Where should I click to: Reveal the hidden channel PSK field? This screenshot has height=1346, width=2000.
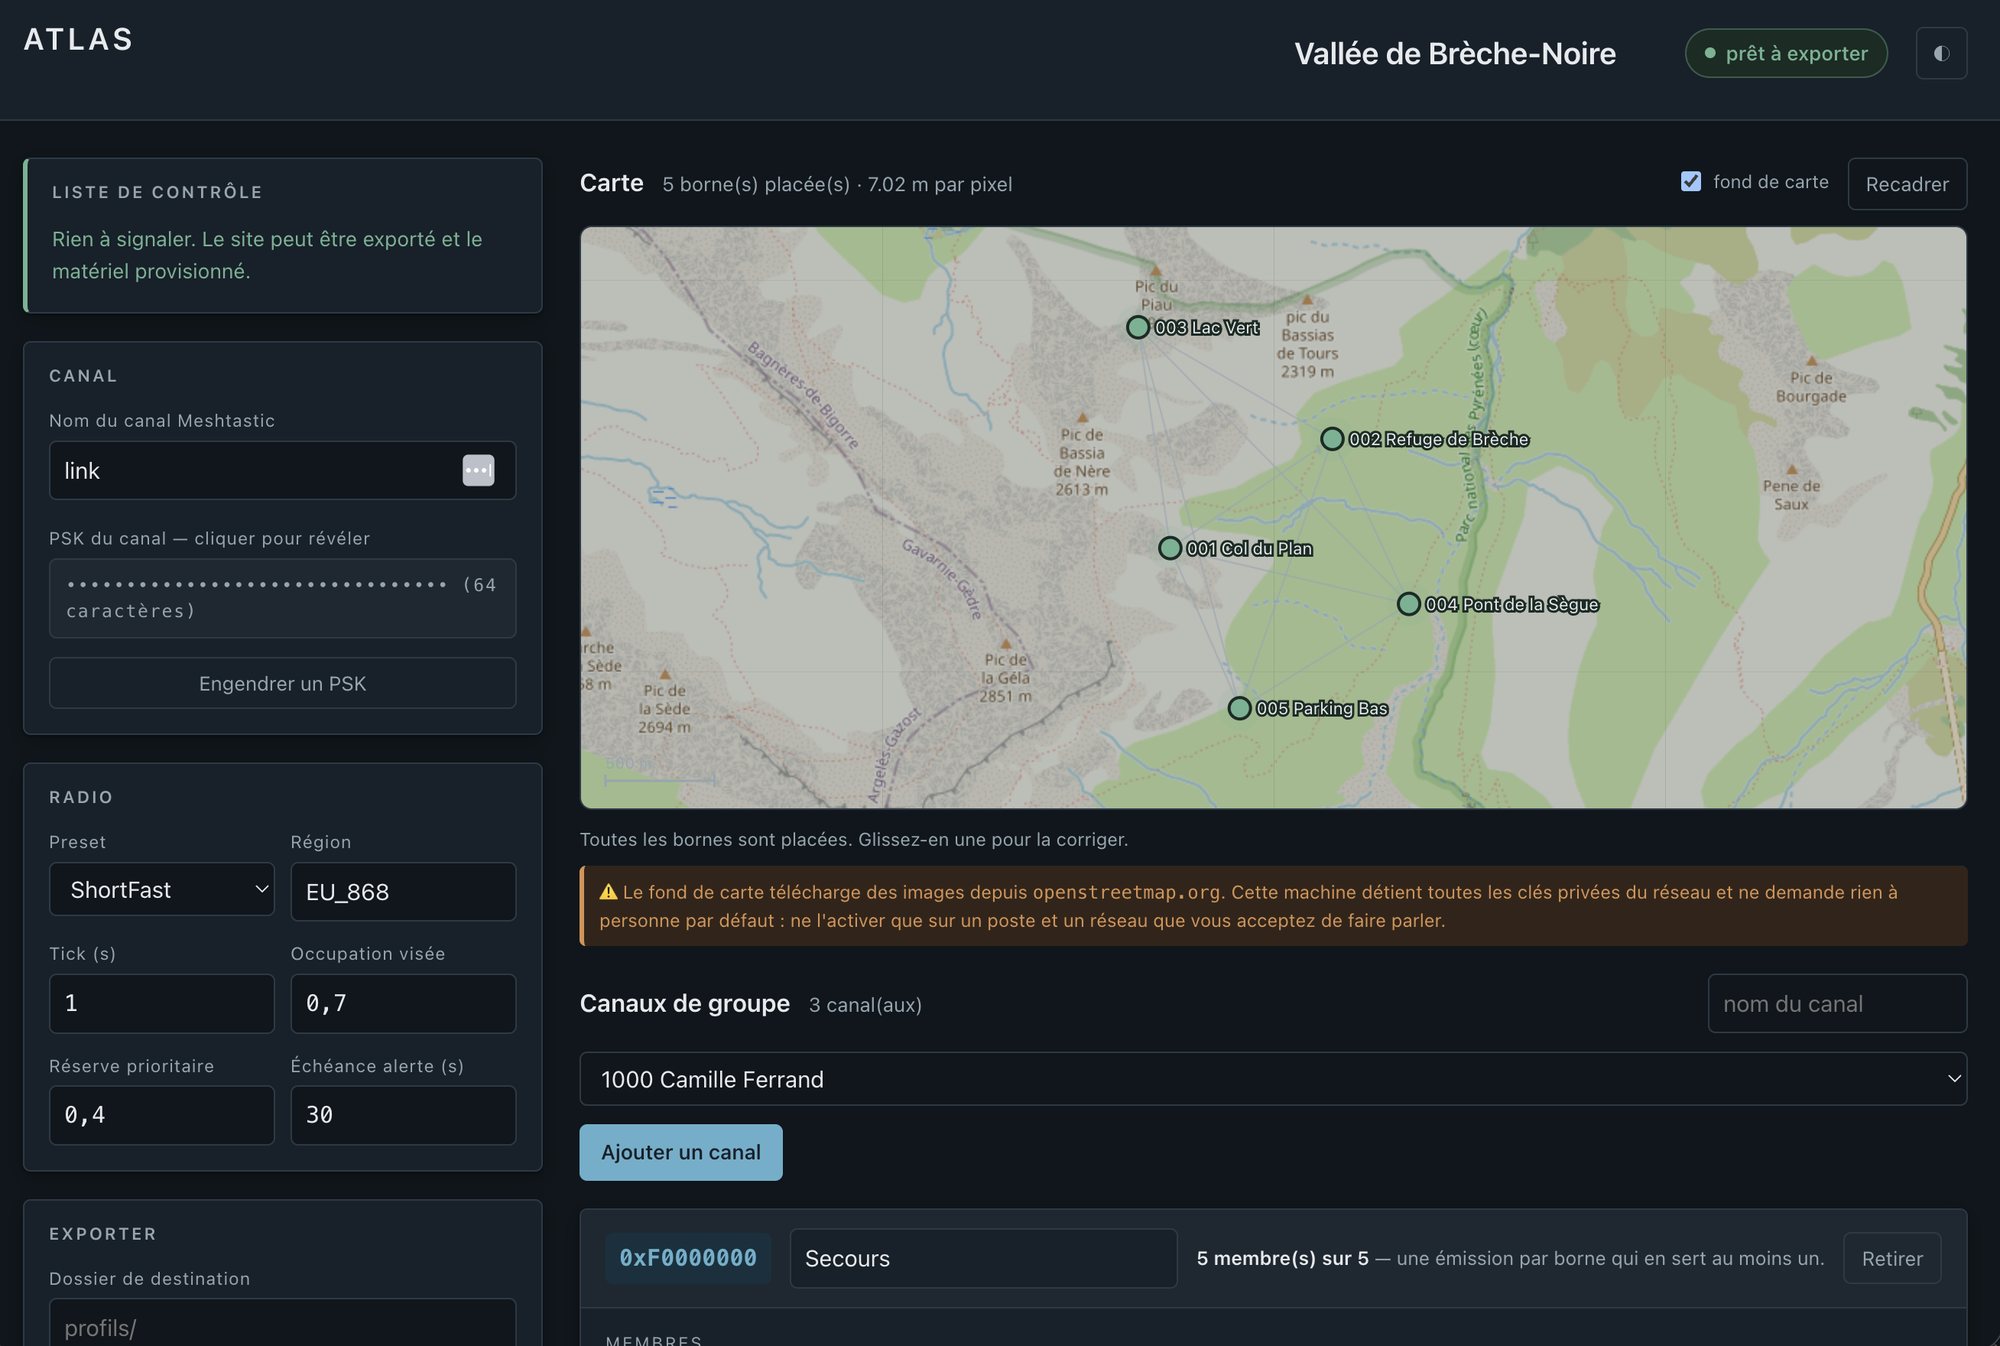pyautogui.click(x=283, y=598)
